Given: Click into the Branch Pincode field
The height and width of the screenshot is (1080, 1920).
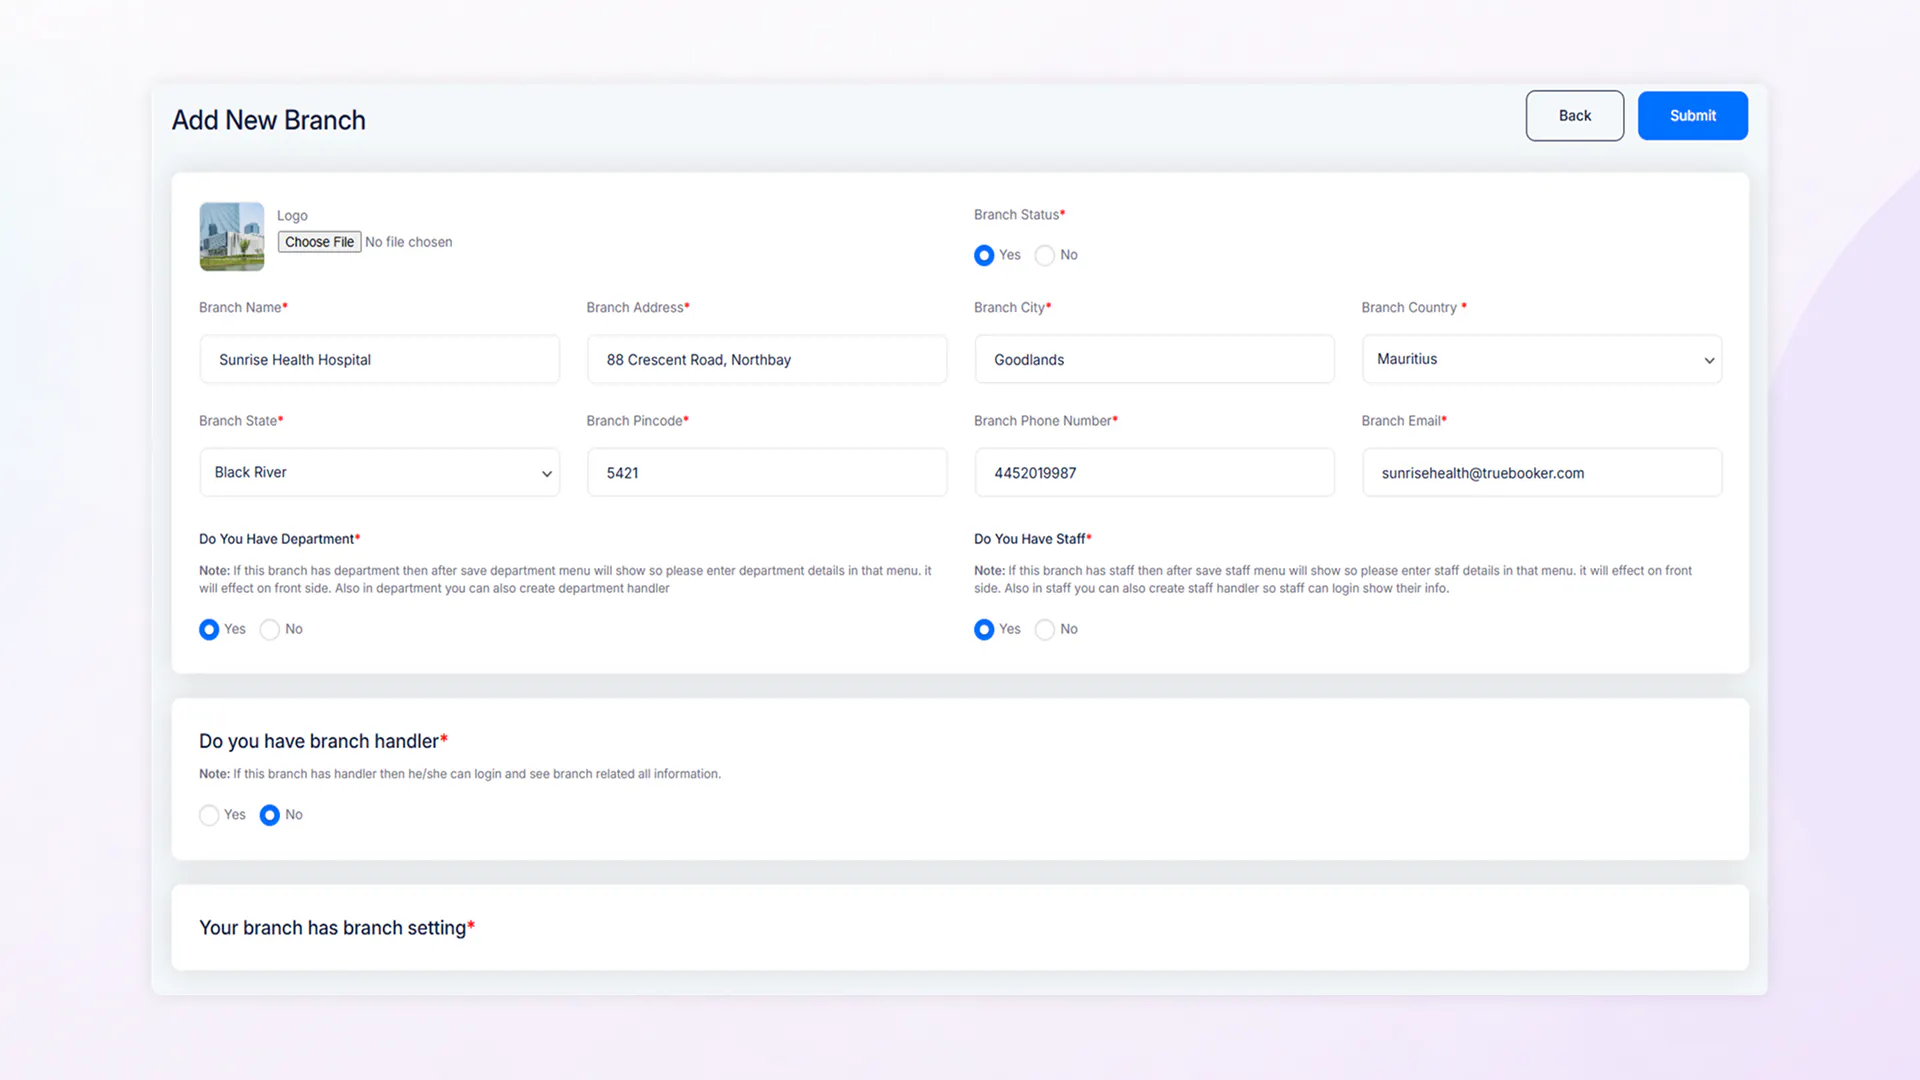Looking at the screenshot, I should (767, 472).
